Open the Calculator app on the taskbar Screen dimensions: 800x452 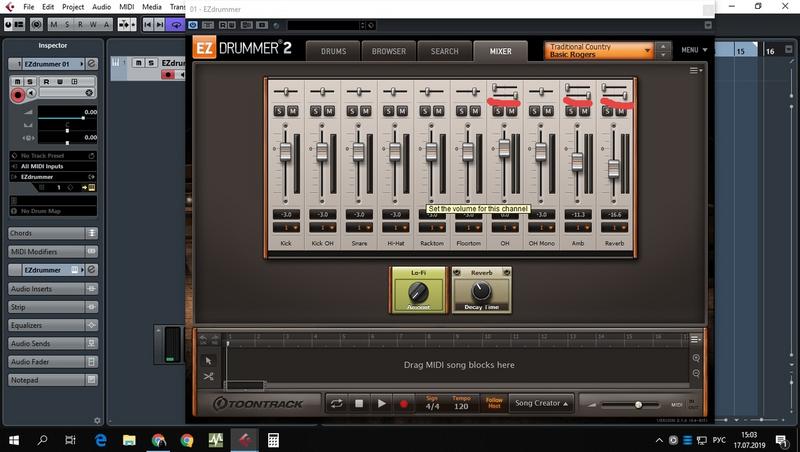pos(273,440)
